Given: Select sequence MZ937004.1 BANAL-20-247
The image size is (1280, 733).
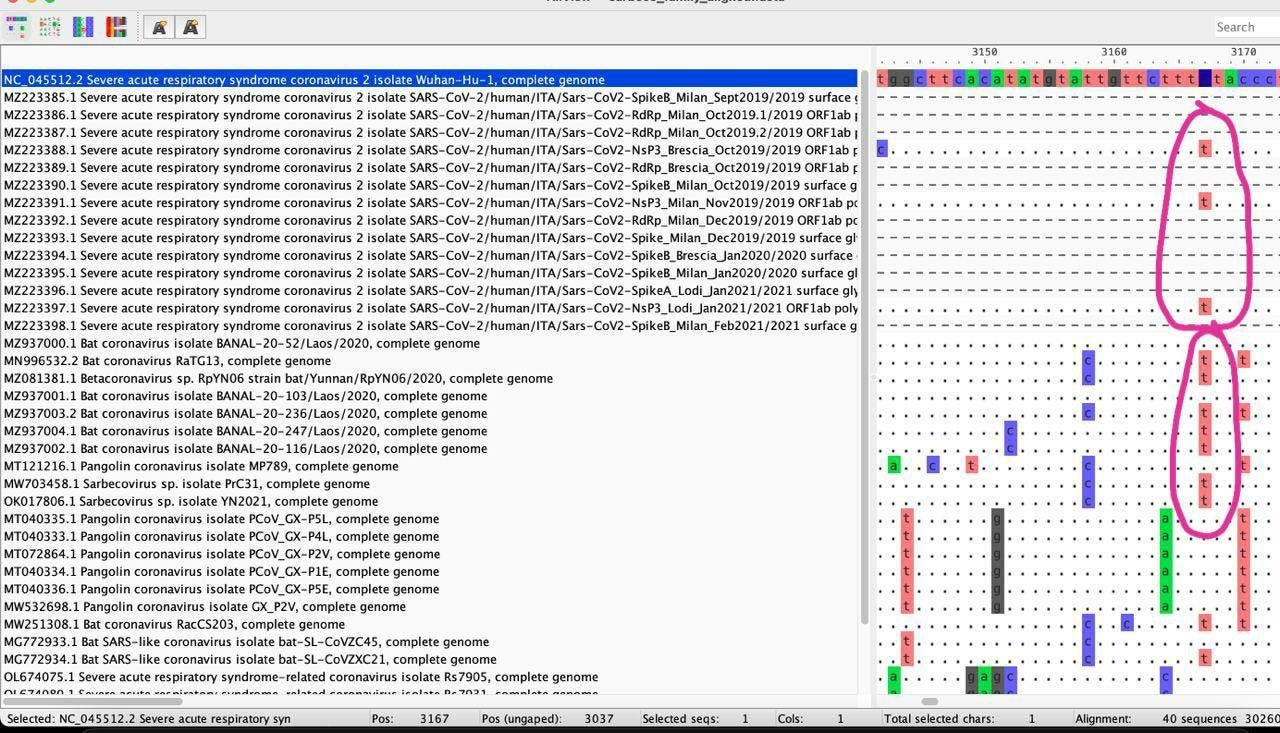Looking at the screenshot, I should pyautogui.click(x=429, y=431).
